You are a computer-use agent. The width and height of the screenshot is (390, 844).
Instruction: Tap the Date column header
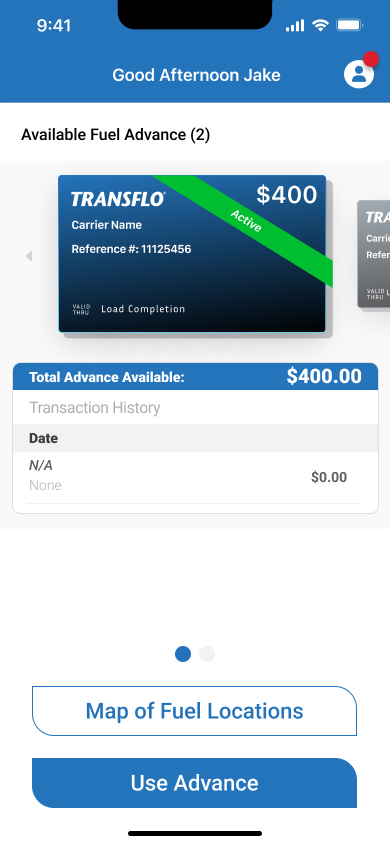point(44,438)
